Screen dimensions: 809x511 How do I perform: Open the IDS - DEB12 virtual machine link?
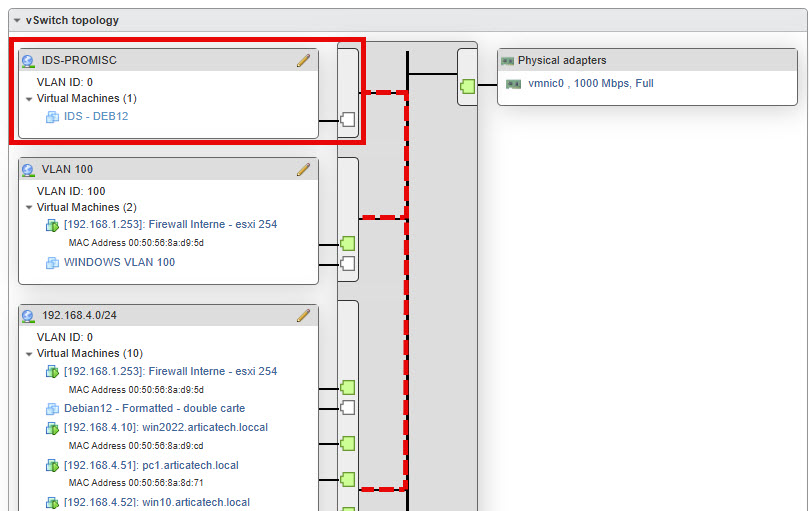coord(96,117)
